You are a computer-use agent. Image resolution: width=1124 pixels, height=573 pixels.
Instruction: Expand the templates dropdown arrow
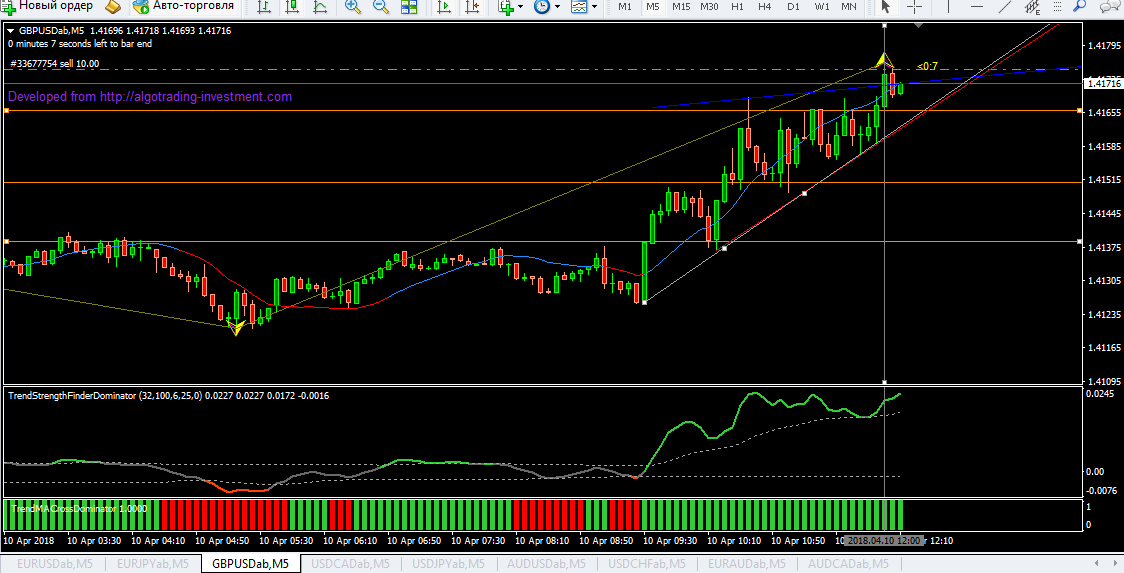pyautogui.click(x=594, y=7)
